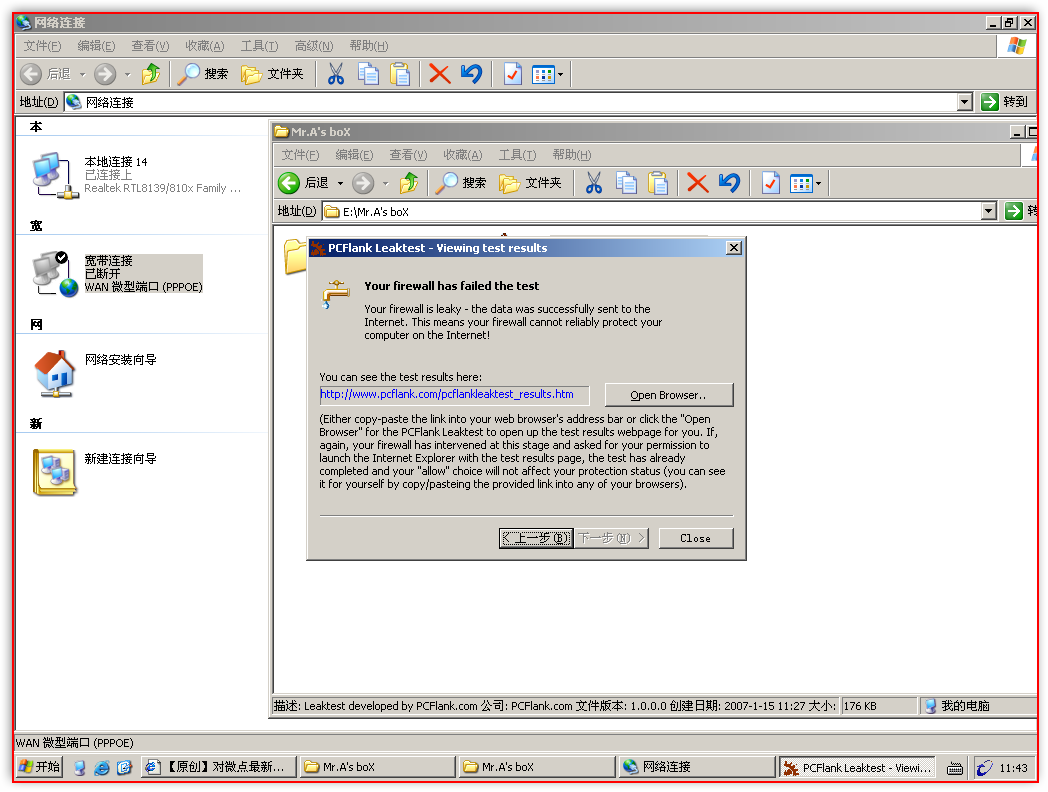Click Views icon in Mr.A's boX toolbar

pos(801,183)
